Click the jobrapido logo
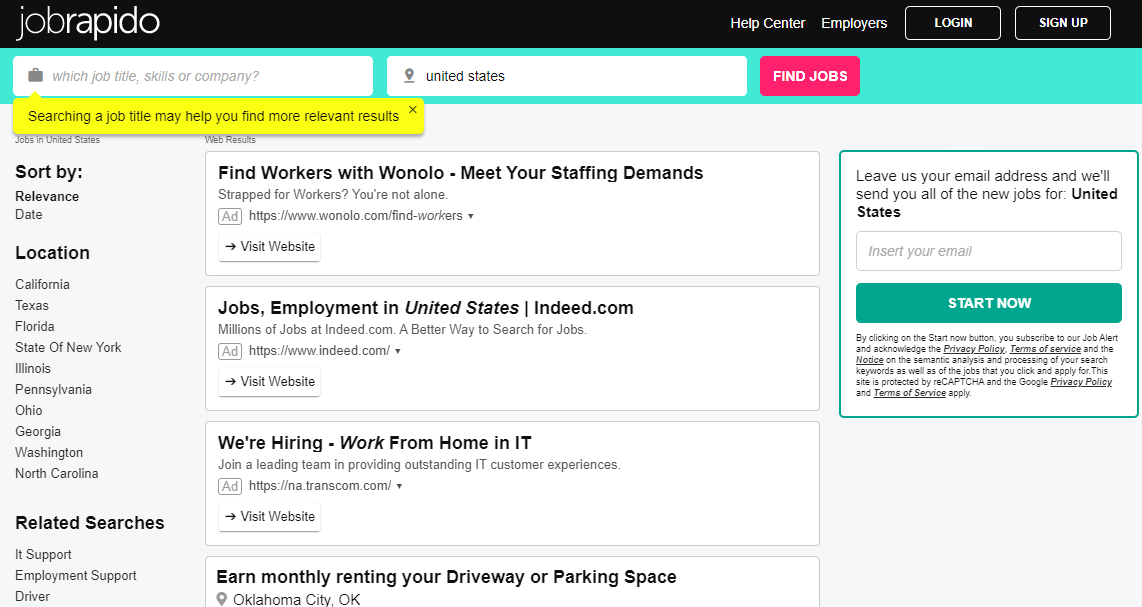This screenshot has width=1142, height=607. pos(87,22)
